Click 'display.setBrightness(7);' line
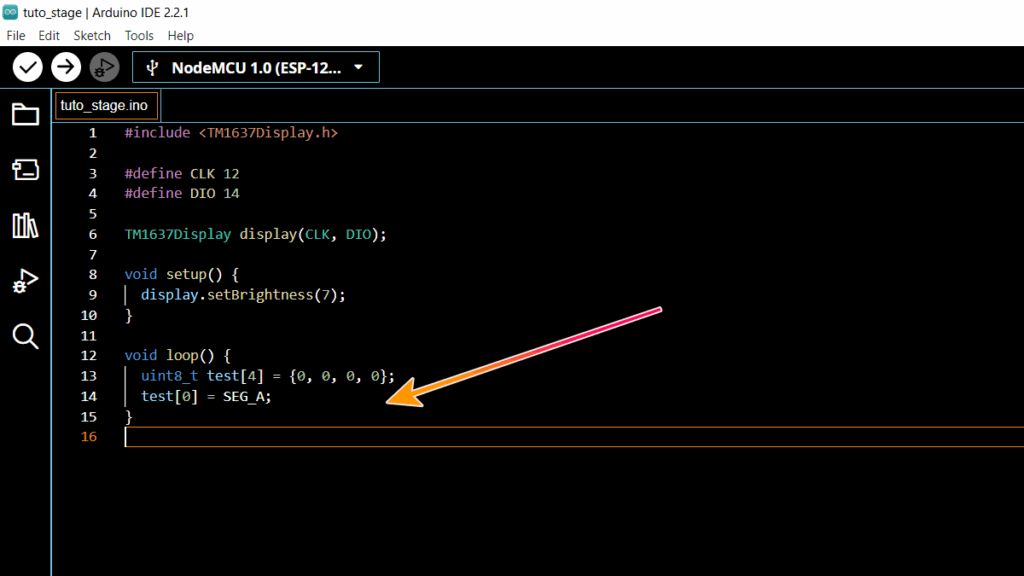 (243, 295)
